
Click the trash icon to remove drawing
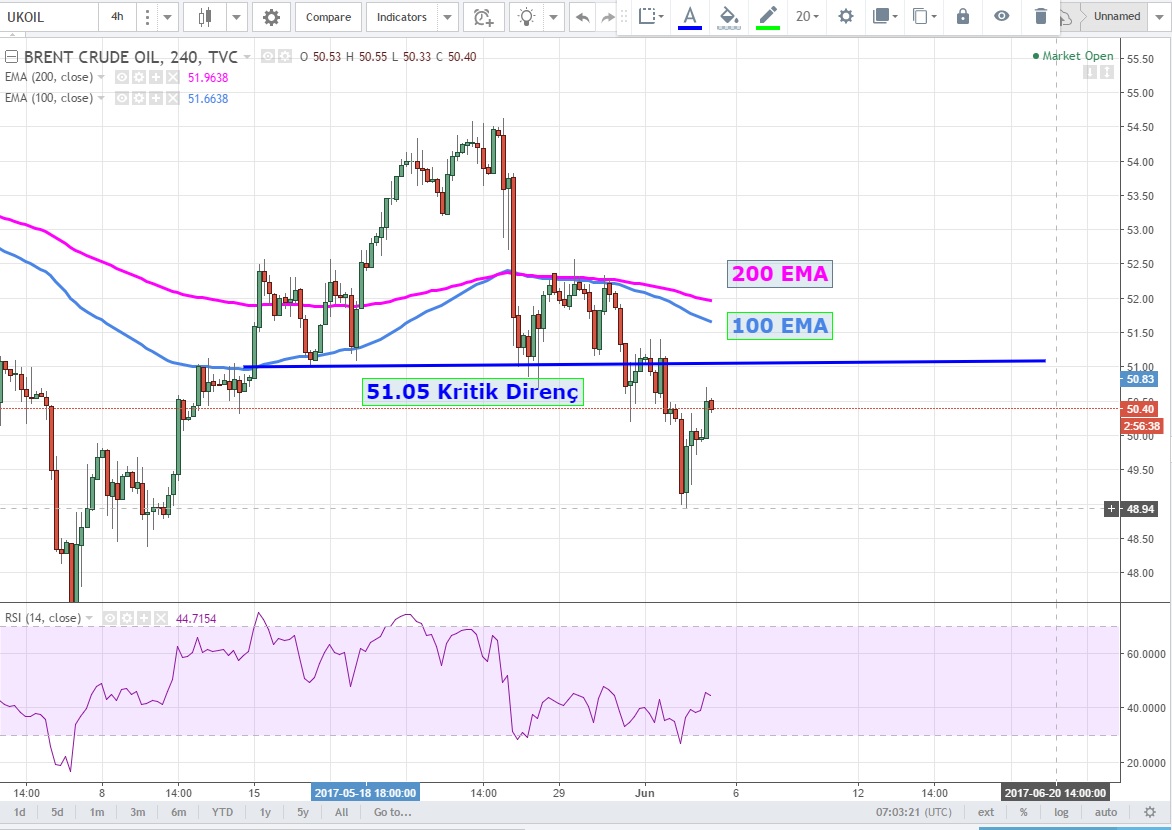point(1041,16)
